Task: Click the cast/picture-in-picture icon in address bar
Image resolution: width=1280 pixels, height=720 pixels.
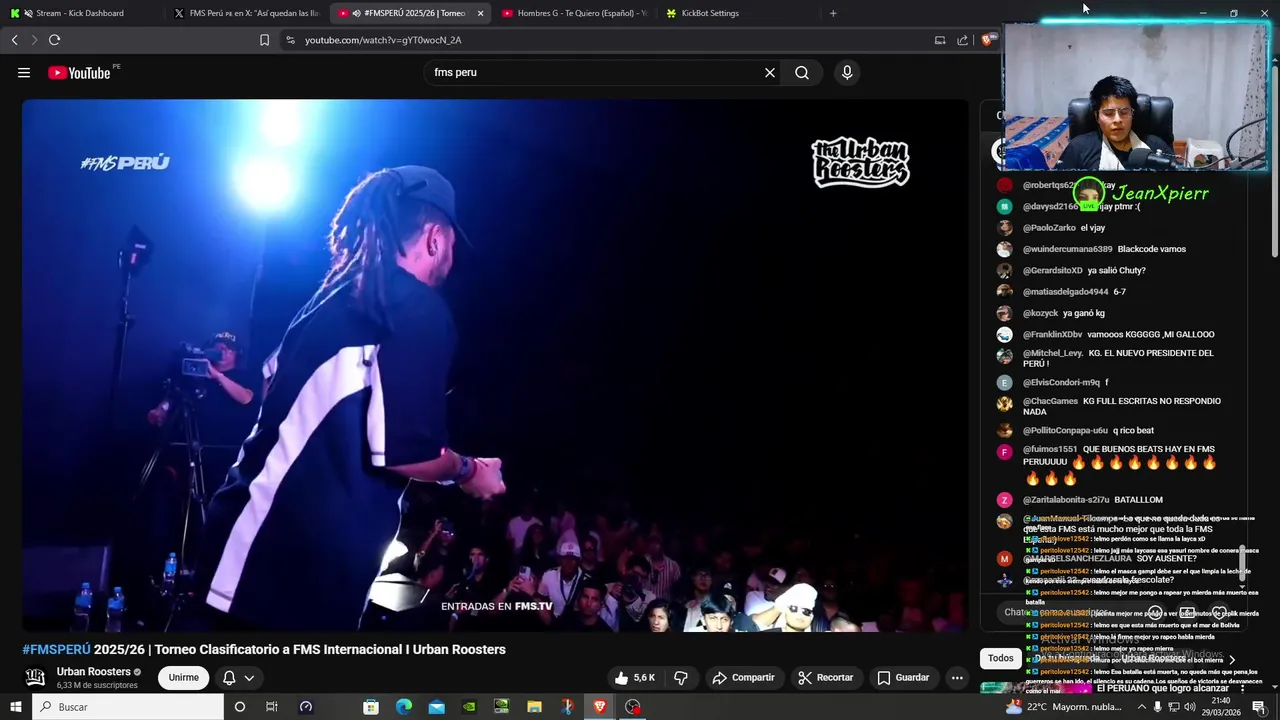Action: [x=940, y=40]
